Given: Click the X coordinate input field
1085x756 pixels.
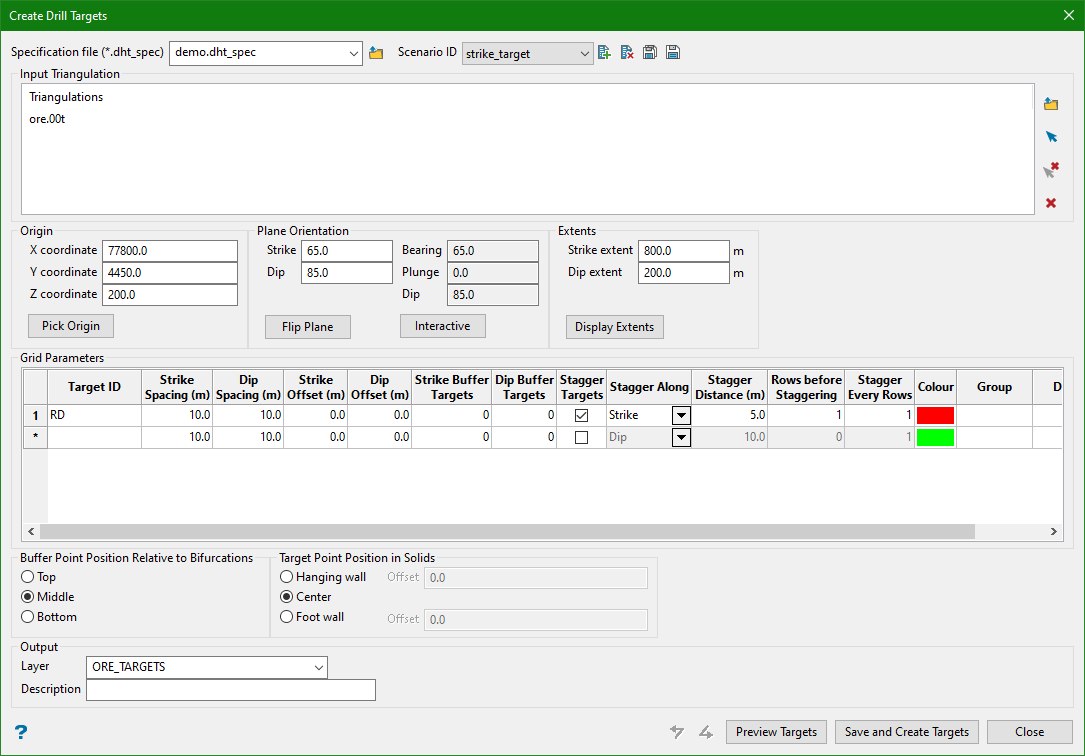Looking at the screenshot, I should (x=169, y=250).
